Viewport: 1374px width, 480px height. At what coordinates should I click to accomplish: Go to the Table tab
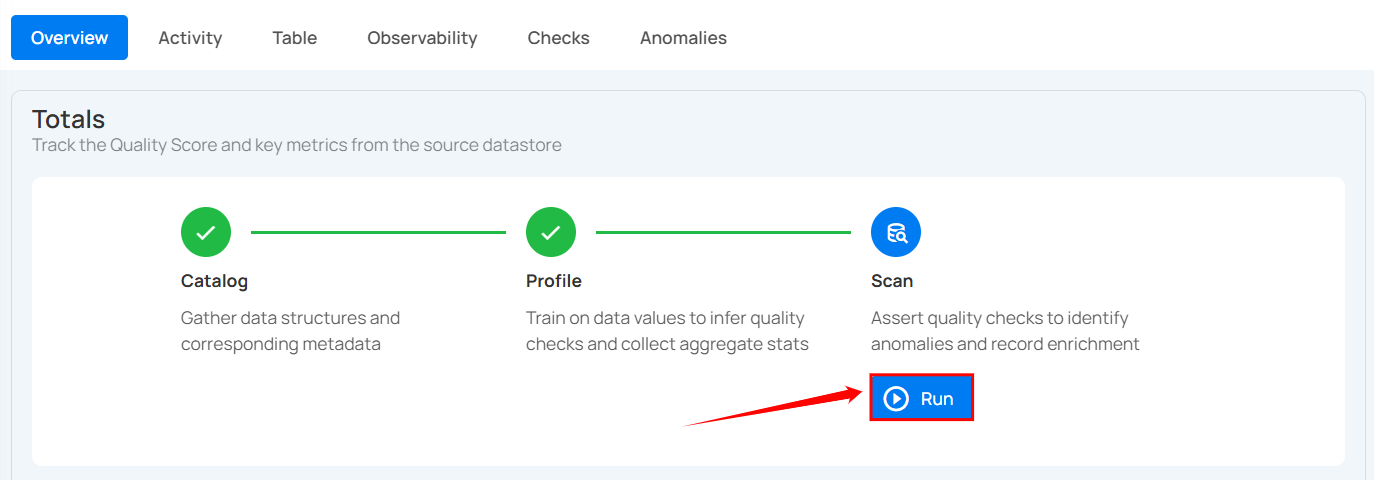[294, 38]
